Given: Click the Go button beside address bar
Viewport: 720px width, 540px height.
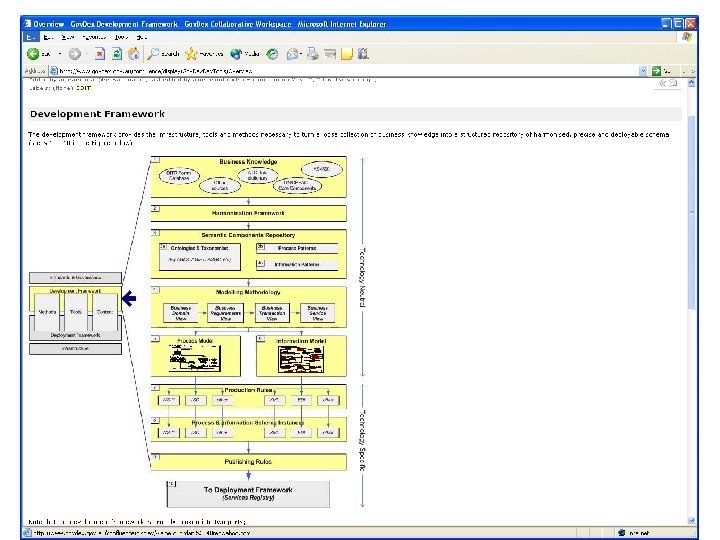Looking at the screenshot, I should pyautogui.click(x=657, y=71).
